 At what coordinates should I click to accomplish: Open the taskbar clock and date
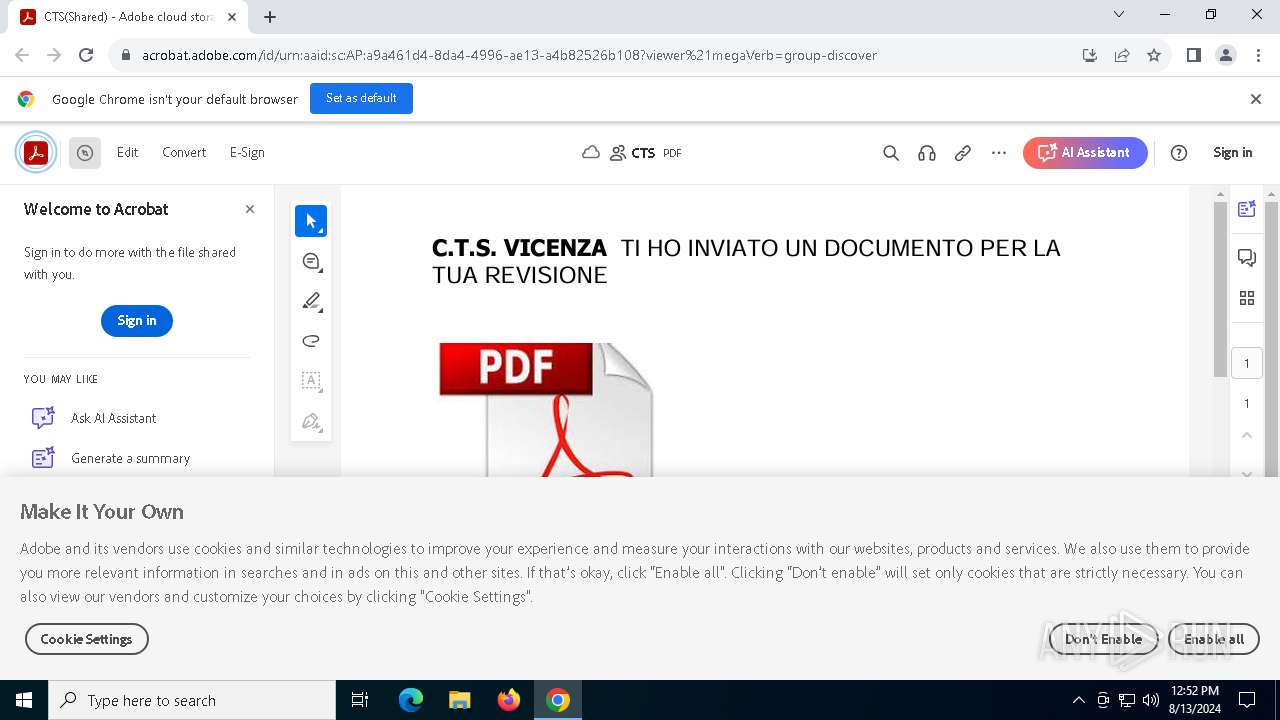click(x=1194, y=700)
